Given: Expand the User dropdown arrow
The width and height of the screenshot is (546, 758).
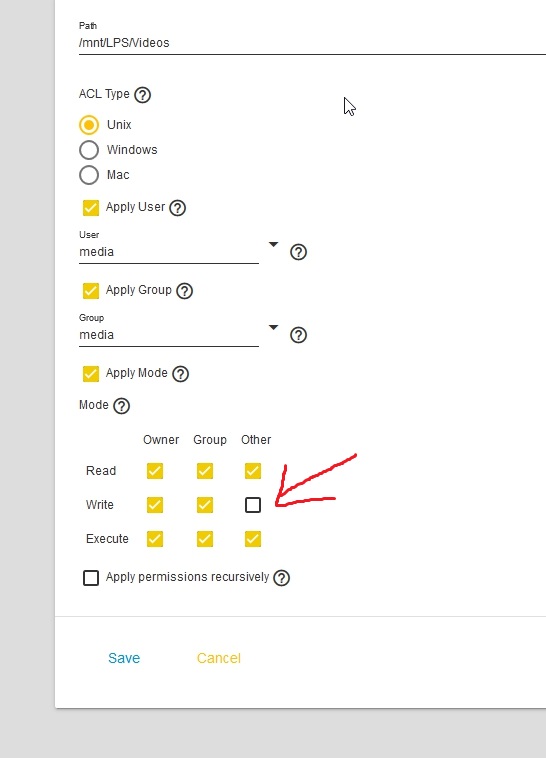Looking at the screenshot, I should pos(273,245).
